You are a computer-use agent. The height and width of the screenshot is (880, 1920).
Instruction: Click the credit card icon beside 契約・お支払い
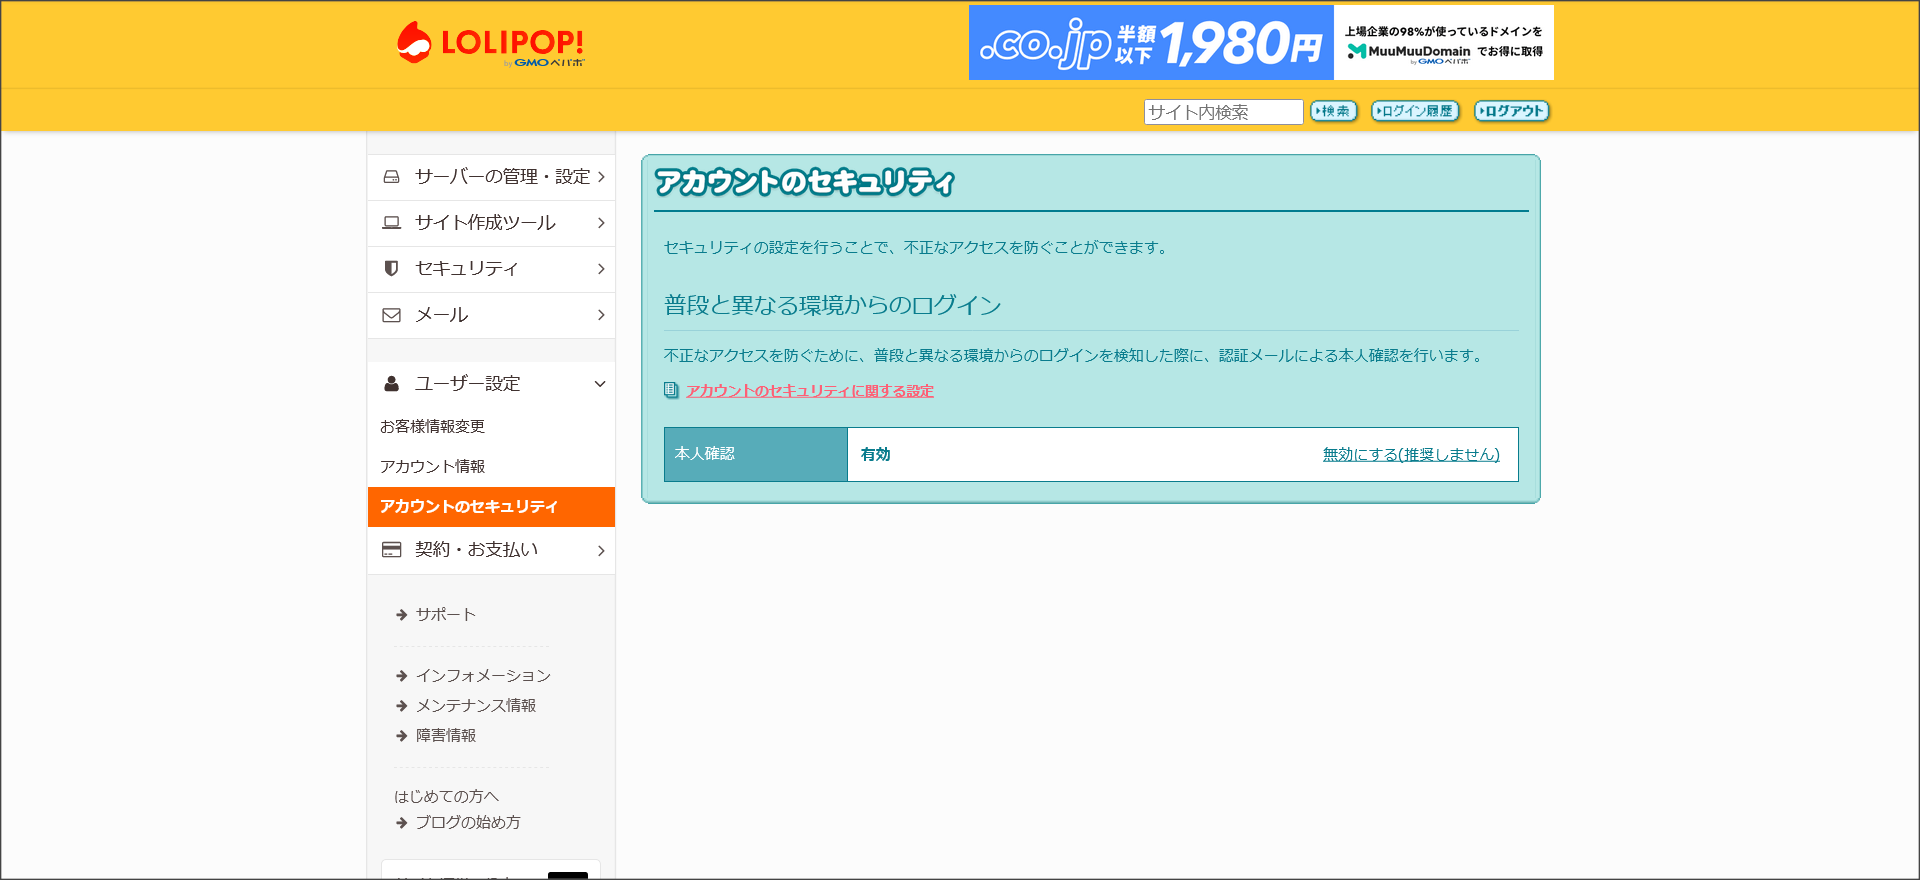tap(392, 550)
